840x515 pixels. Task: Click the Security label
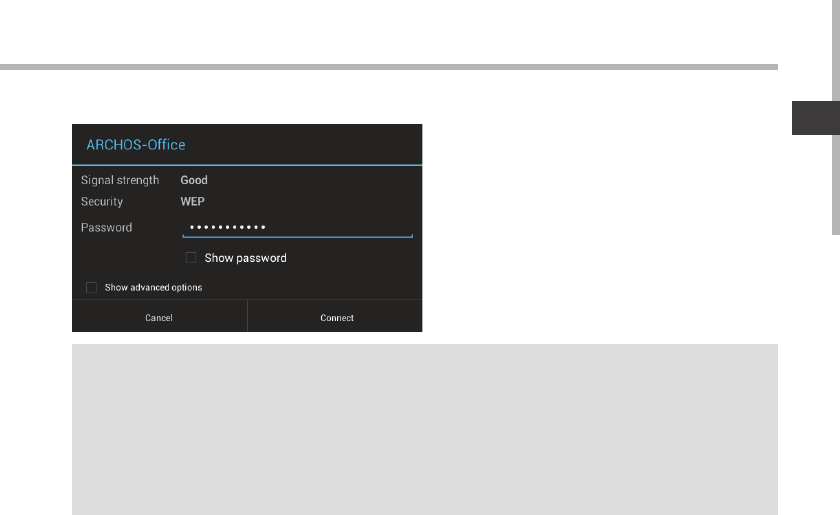click(102, 202)
